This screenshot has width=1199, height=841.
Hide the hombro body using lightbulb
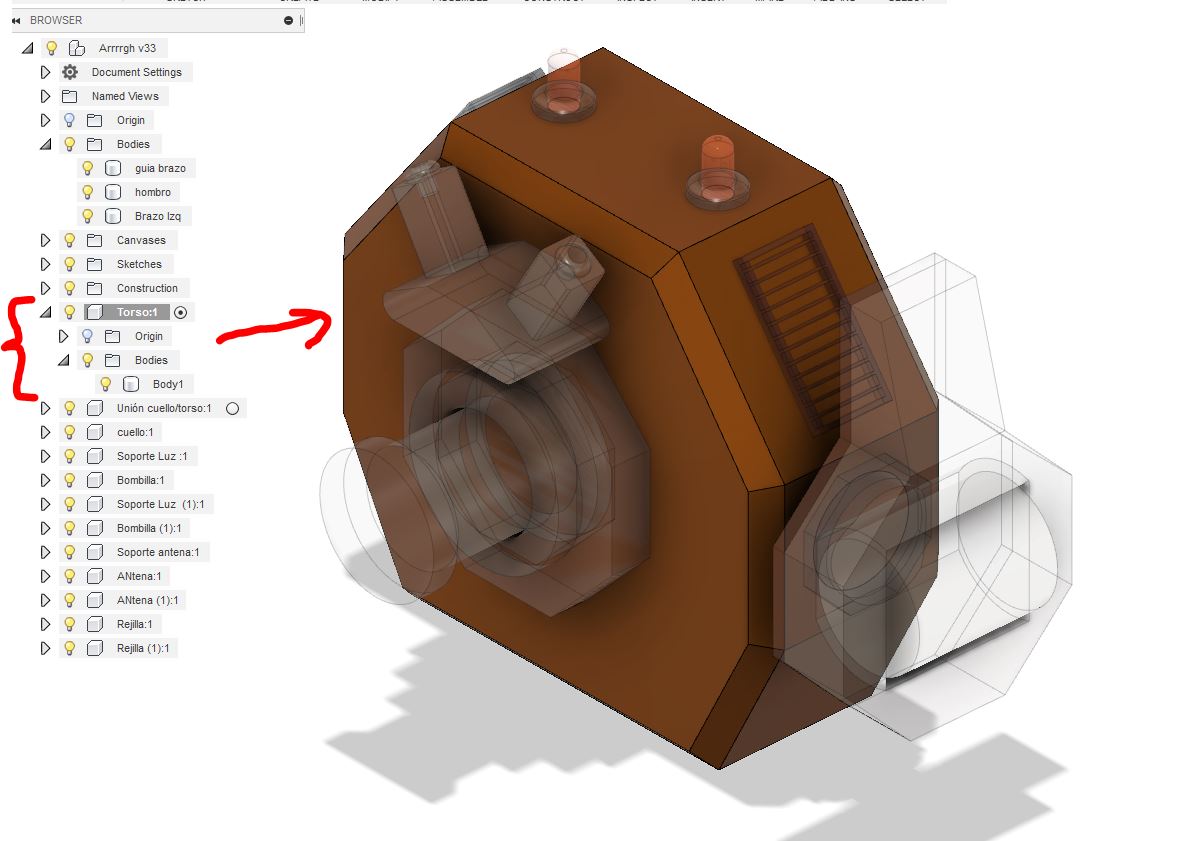point(87,192)
